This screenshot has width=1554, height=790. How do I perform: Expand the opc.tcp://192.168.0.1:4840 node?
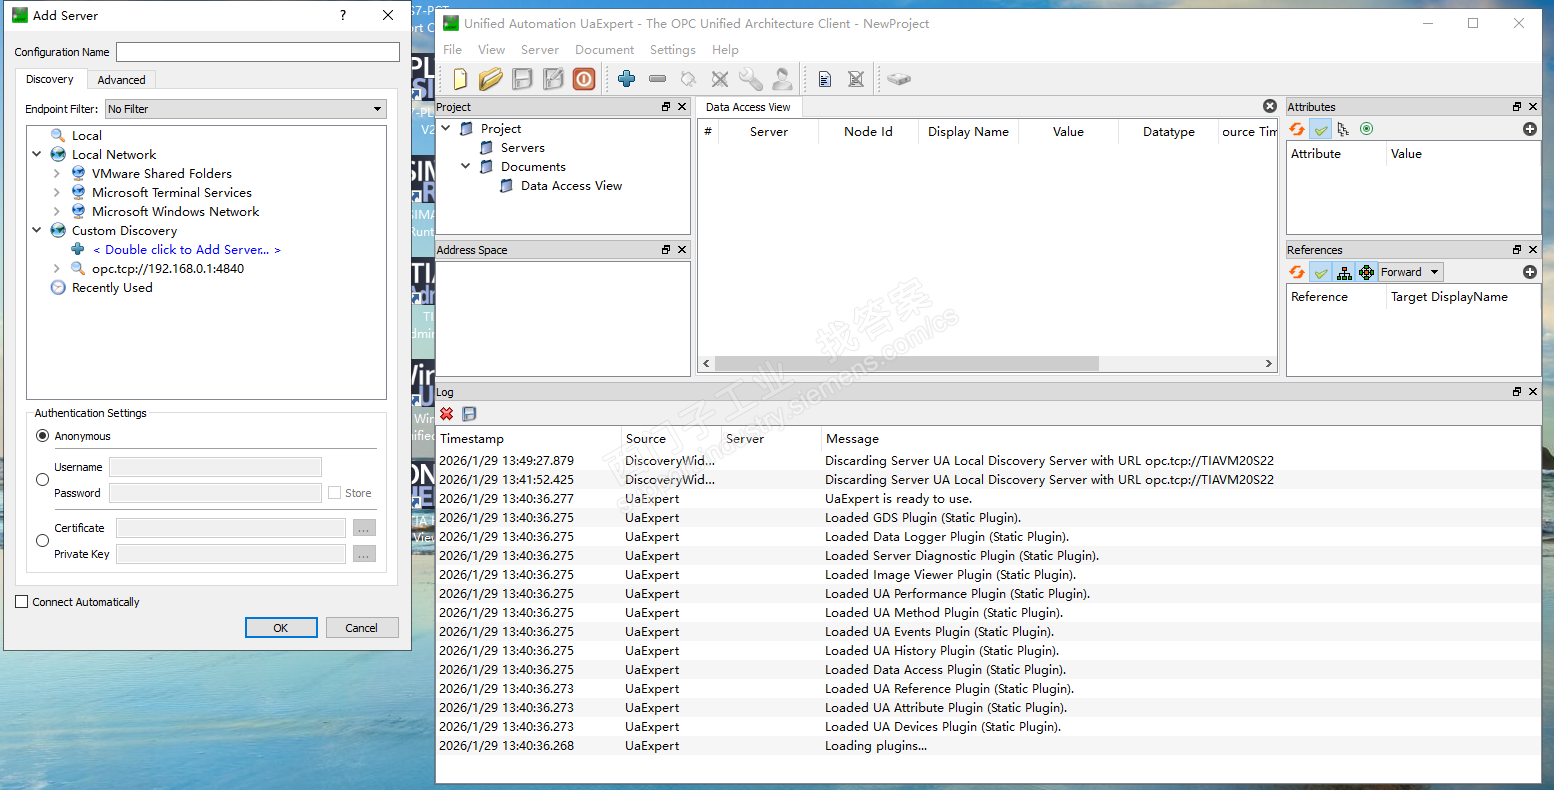pyautogui.click(x=57, y=269)
